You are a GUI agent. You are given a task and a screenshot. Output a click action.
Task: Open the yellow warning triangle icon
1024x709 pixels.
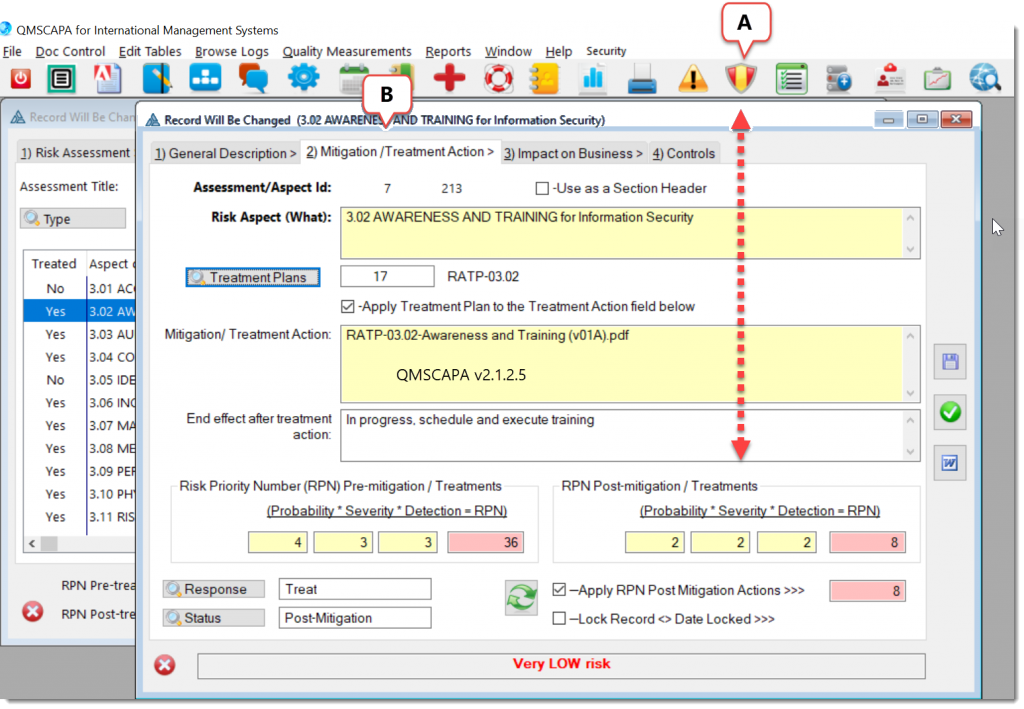point(693,80)
